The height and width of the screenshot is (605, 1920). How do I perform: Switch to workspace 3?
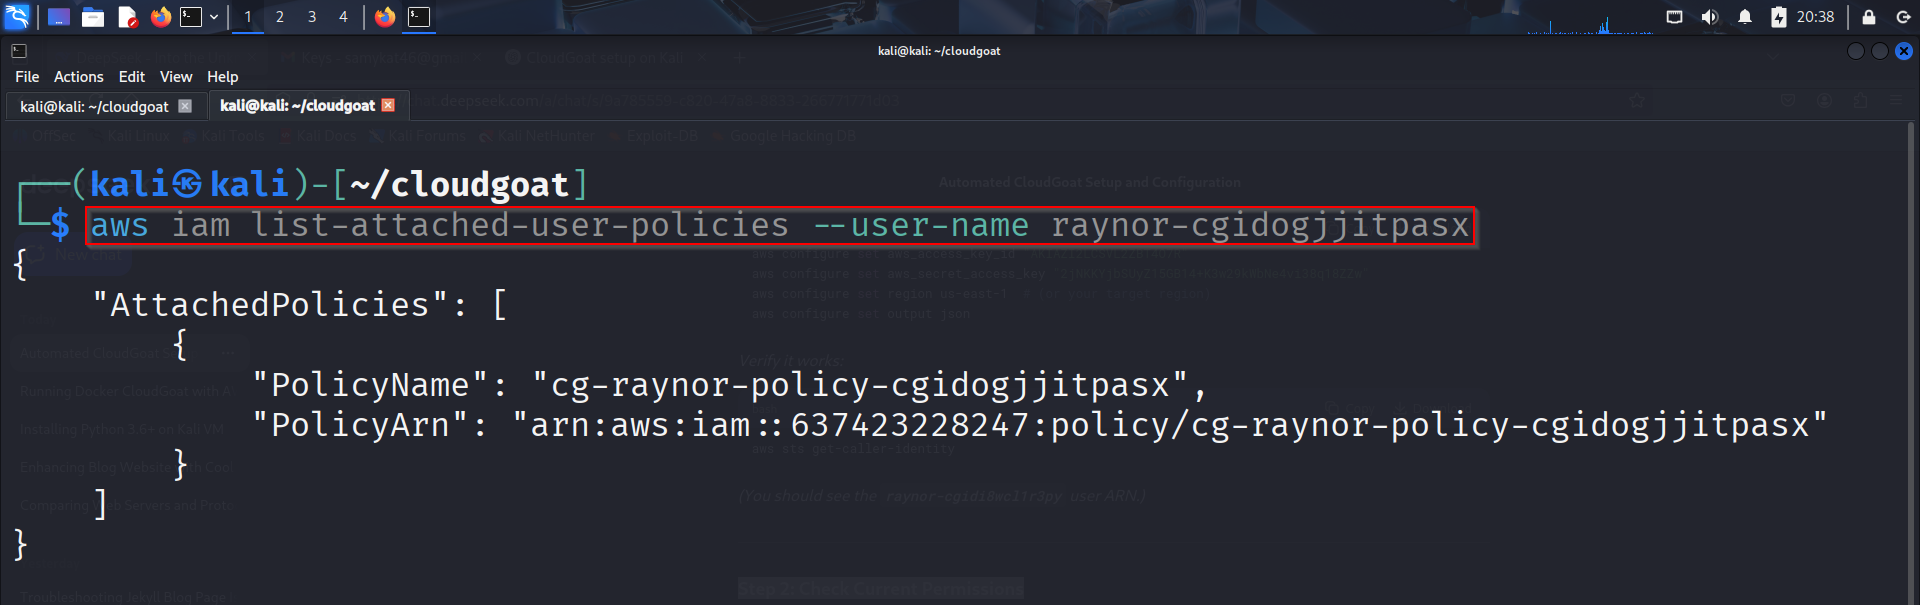click(312, 17)
